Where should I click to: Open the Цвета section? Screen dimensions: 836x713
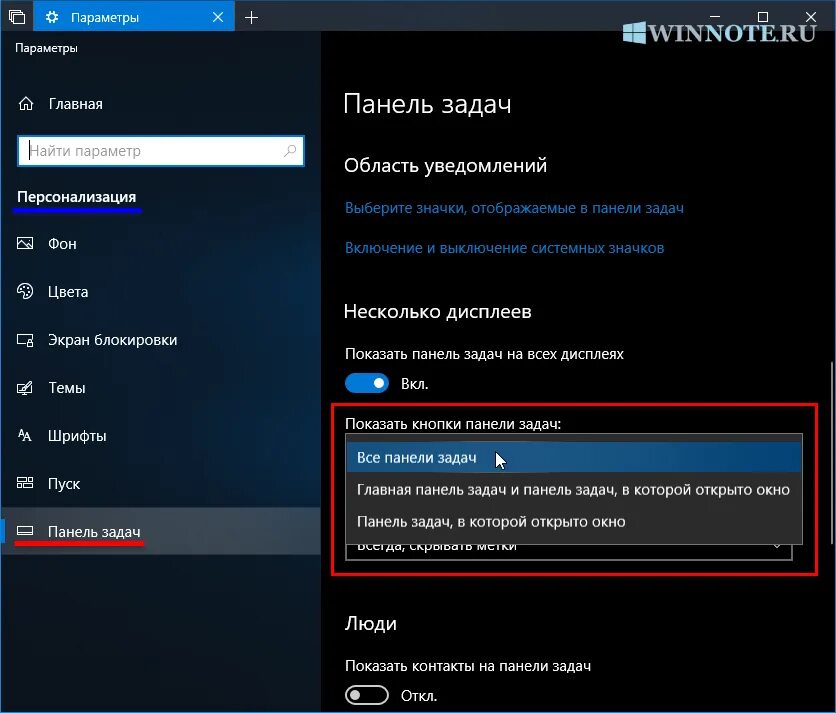pos(160,292)
